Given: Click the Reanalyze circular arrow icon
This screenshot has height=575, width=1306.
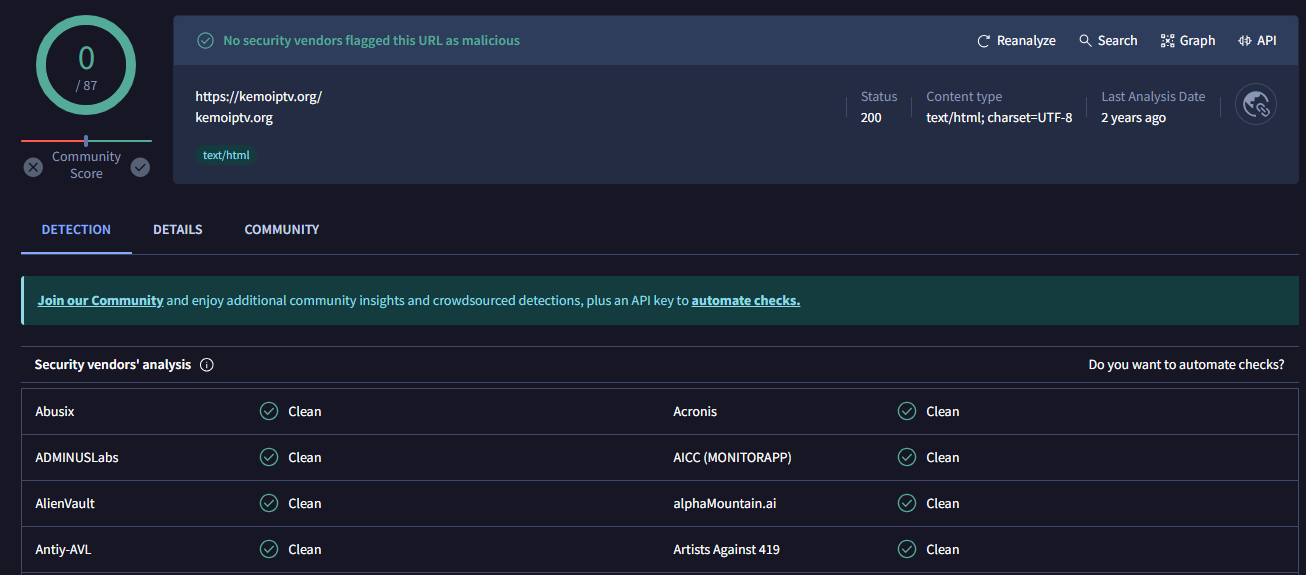Looking at the screenshot, I should pyautogui.click(x=984, y=41).
